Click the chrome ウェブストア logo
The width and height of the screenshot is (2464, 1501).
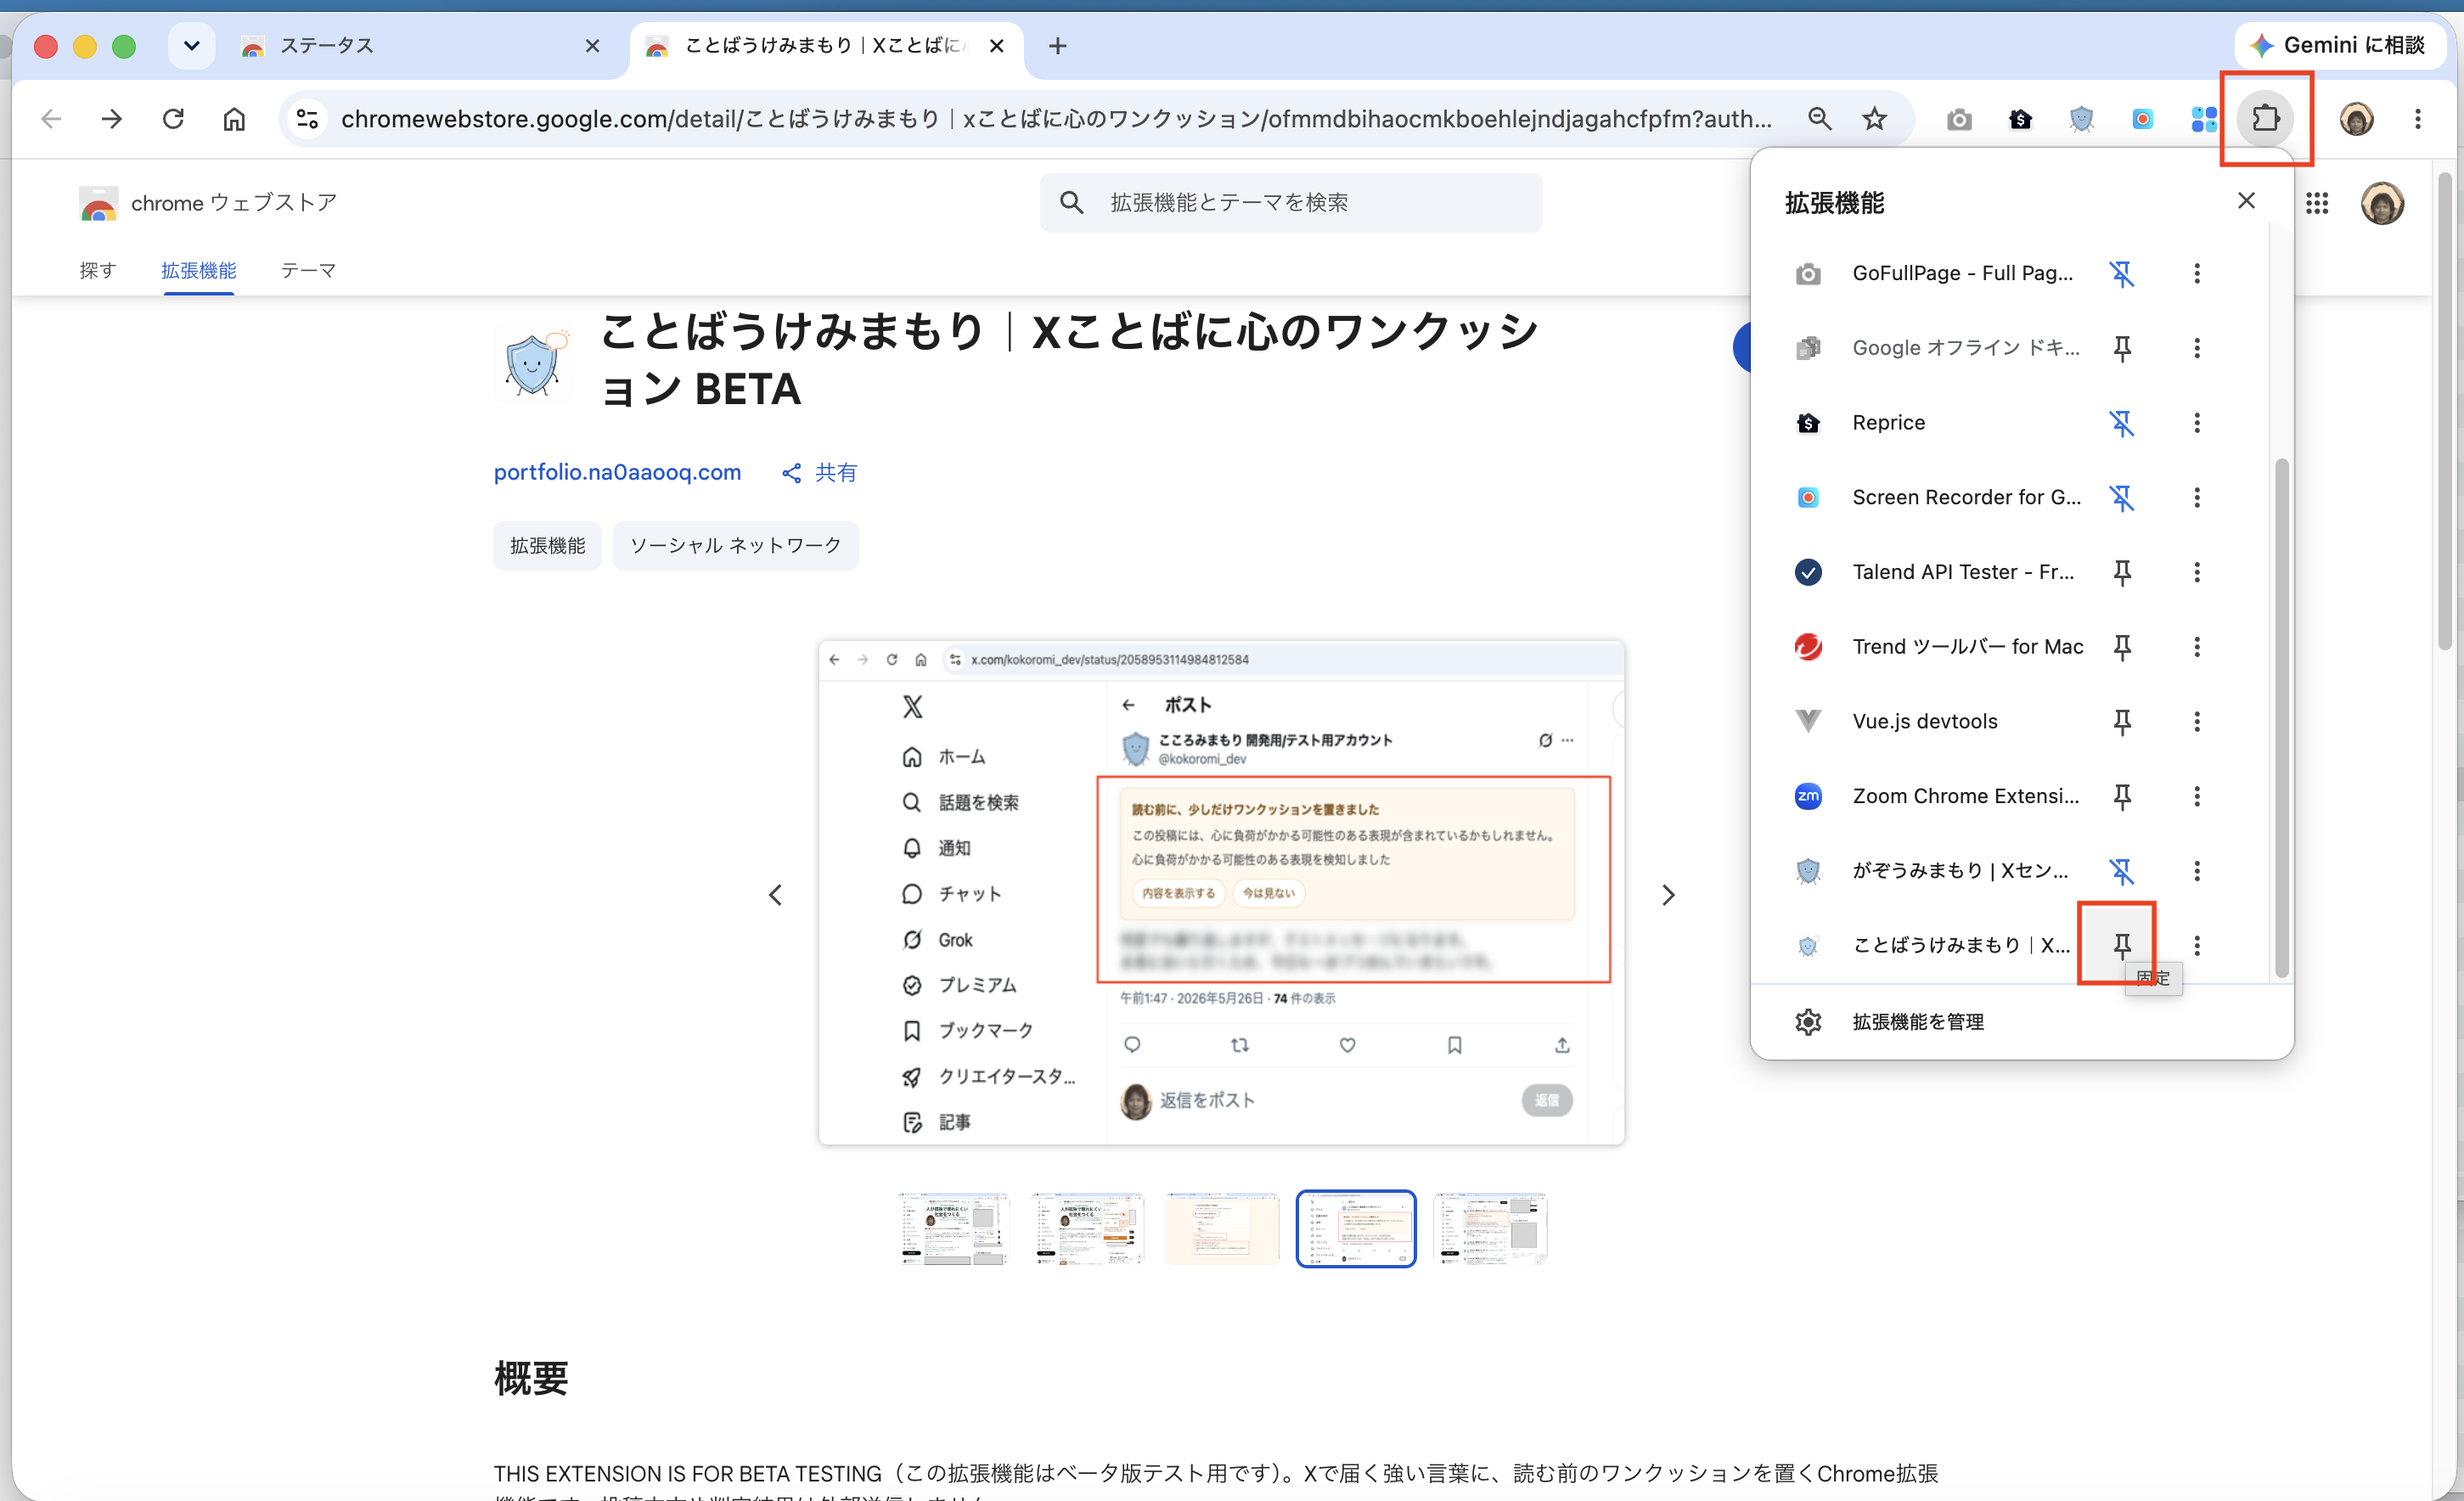(208, 203)
